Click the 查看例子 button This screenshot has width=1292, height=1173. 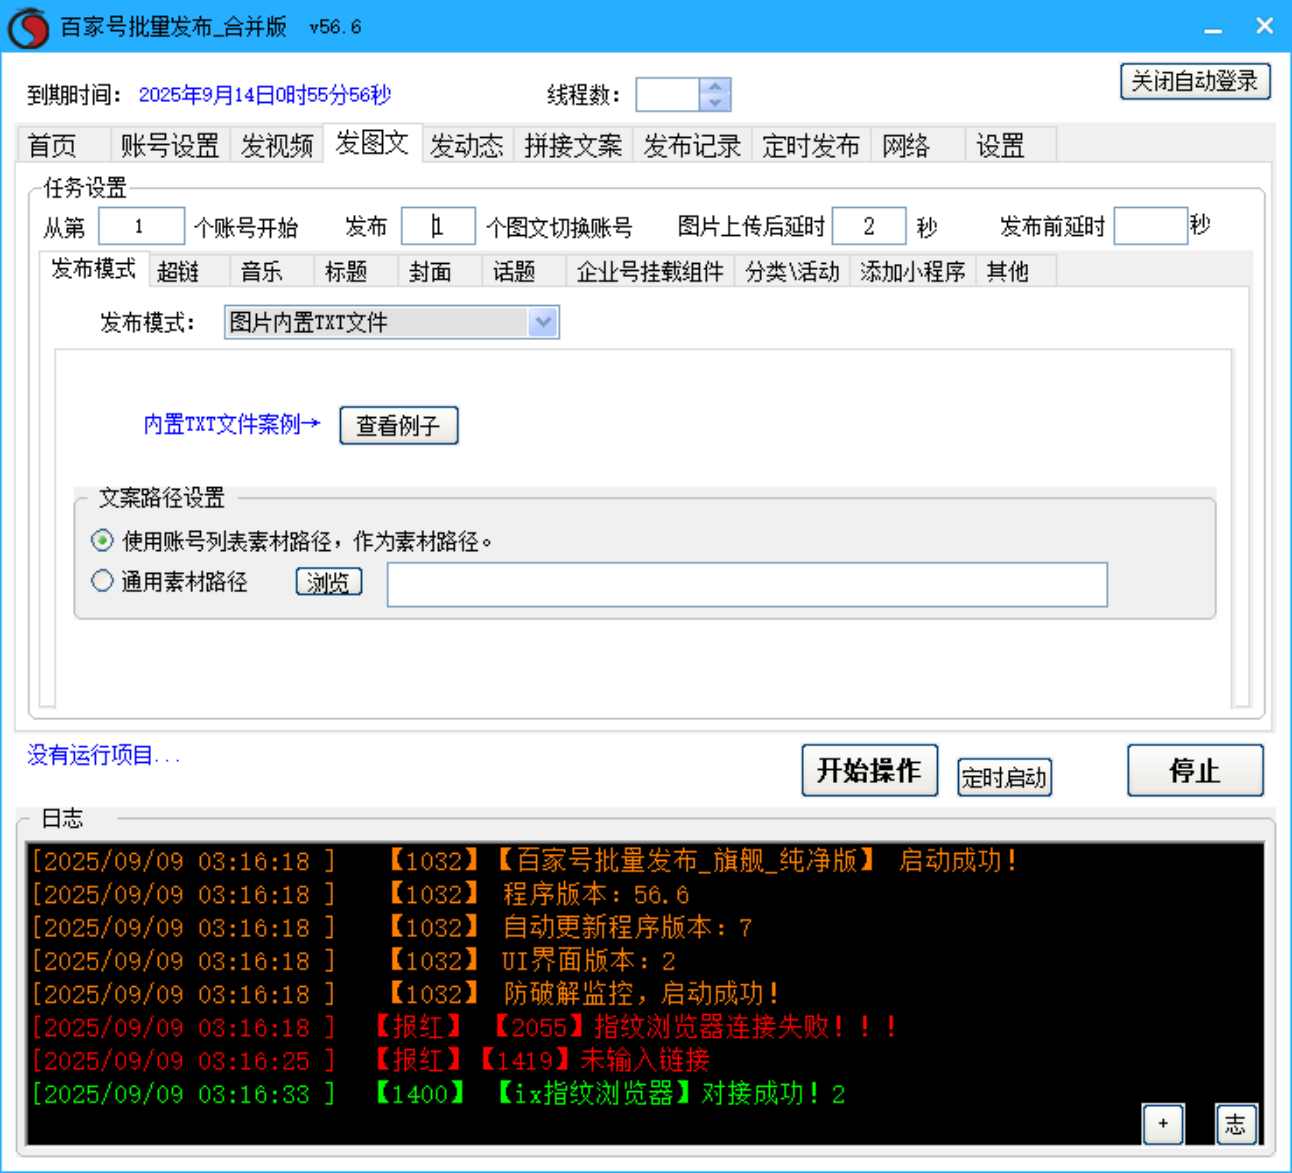(x=398, y=425)
